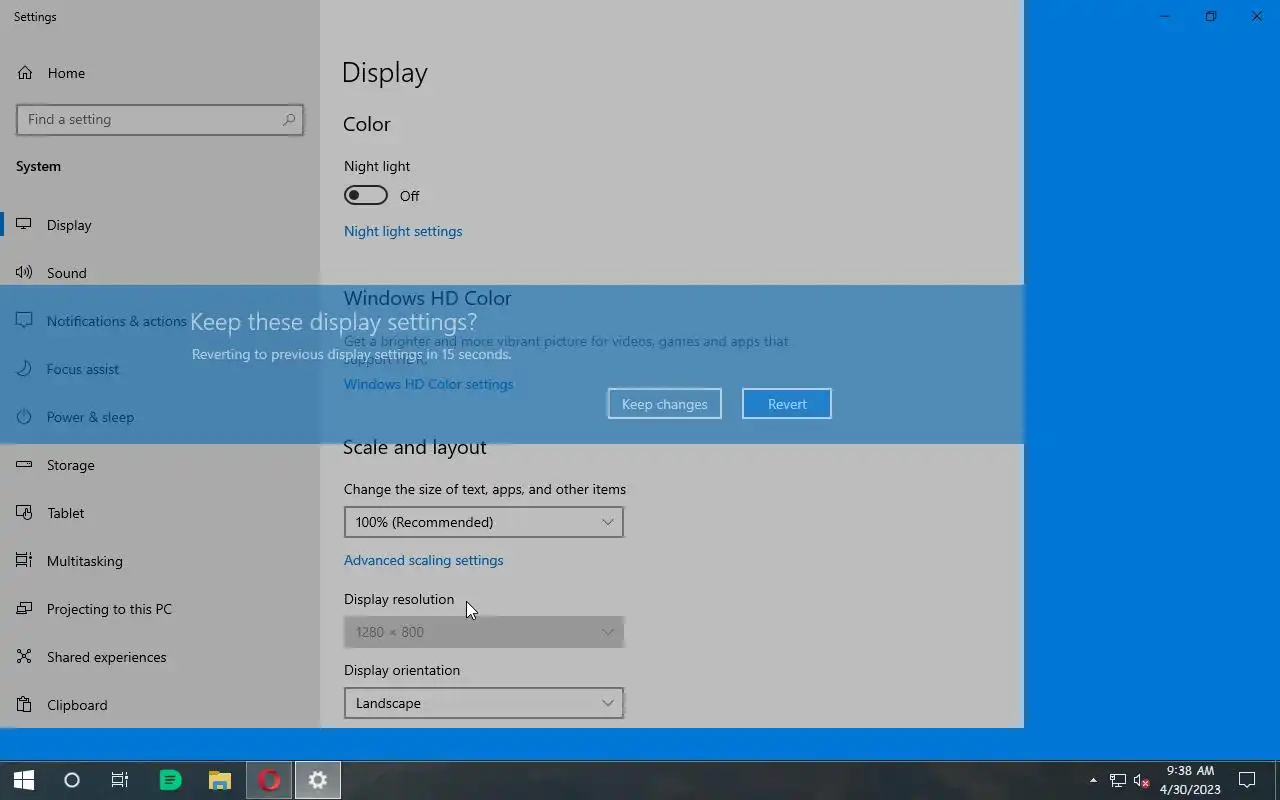Open Advanced scaling settings link

[x=423, y=560]
